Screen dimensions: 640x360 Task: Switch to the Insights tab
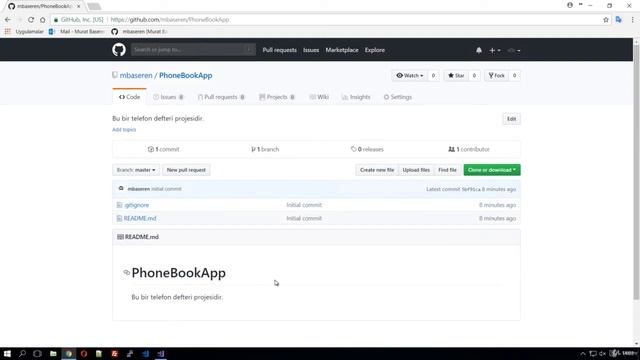pos(356,97)
